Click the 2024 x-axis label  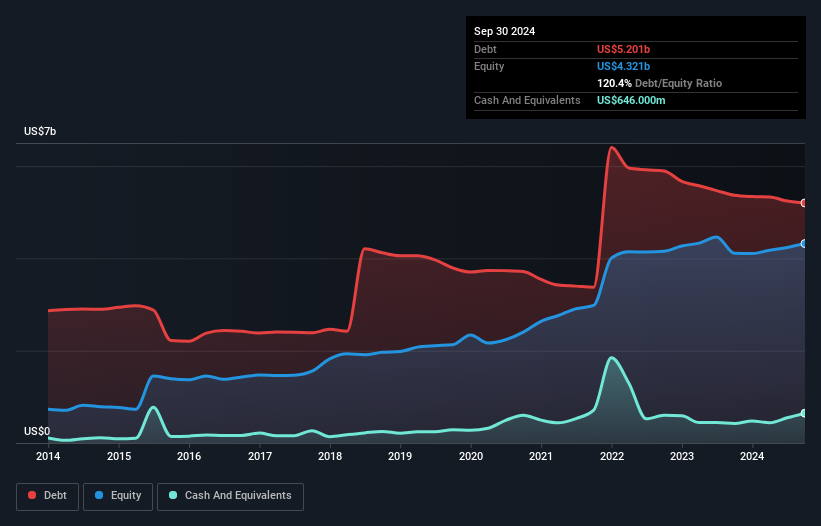752,456
